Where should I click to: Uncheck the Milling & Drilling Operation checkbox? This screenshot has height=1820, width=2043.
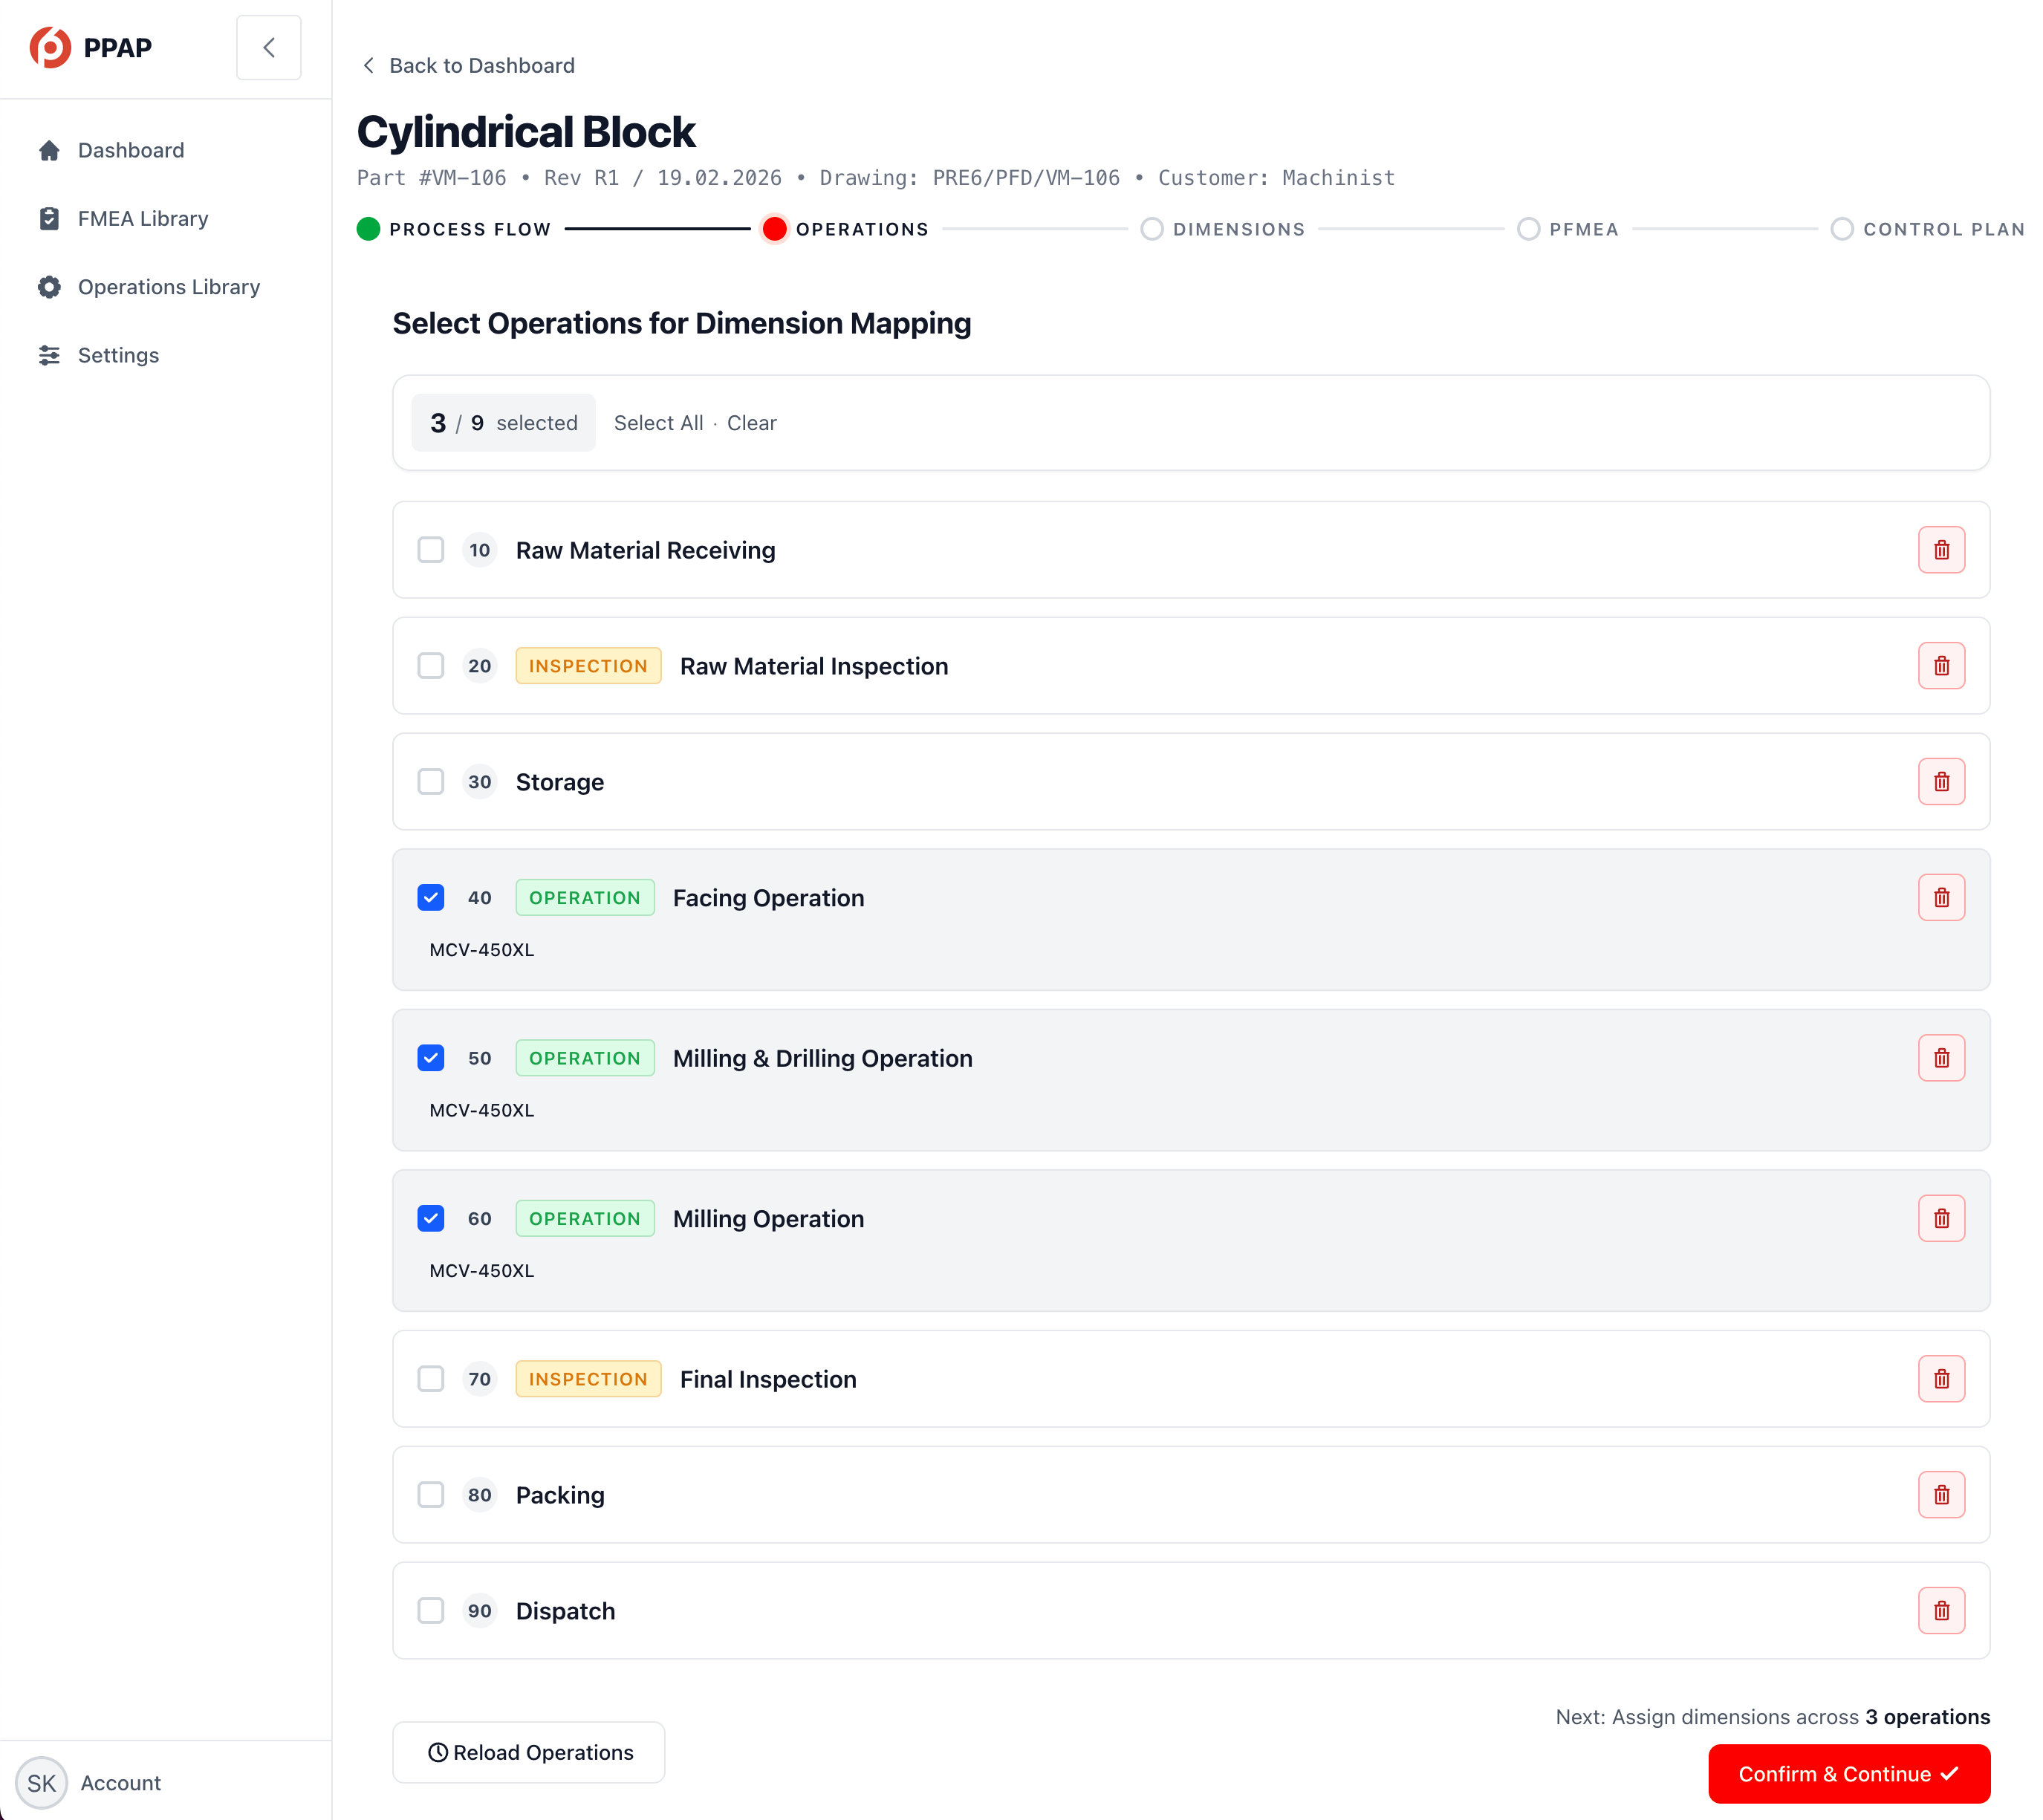[431, 1058]
